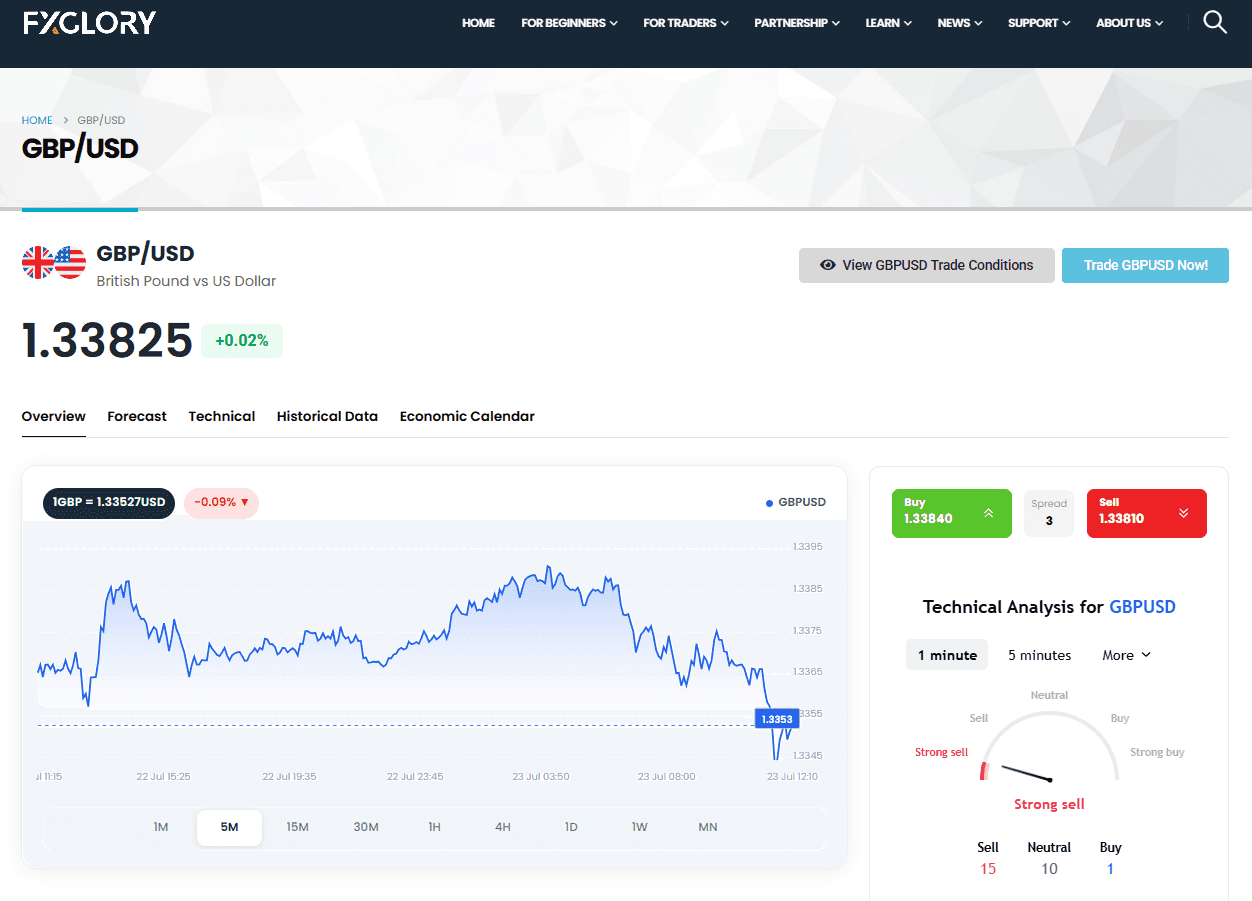Click the UK and US flags icon

[54, 262]
